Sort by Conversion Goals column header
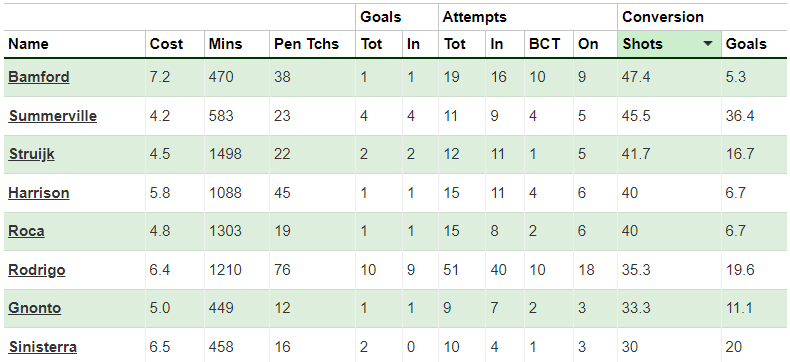 746,44
